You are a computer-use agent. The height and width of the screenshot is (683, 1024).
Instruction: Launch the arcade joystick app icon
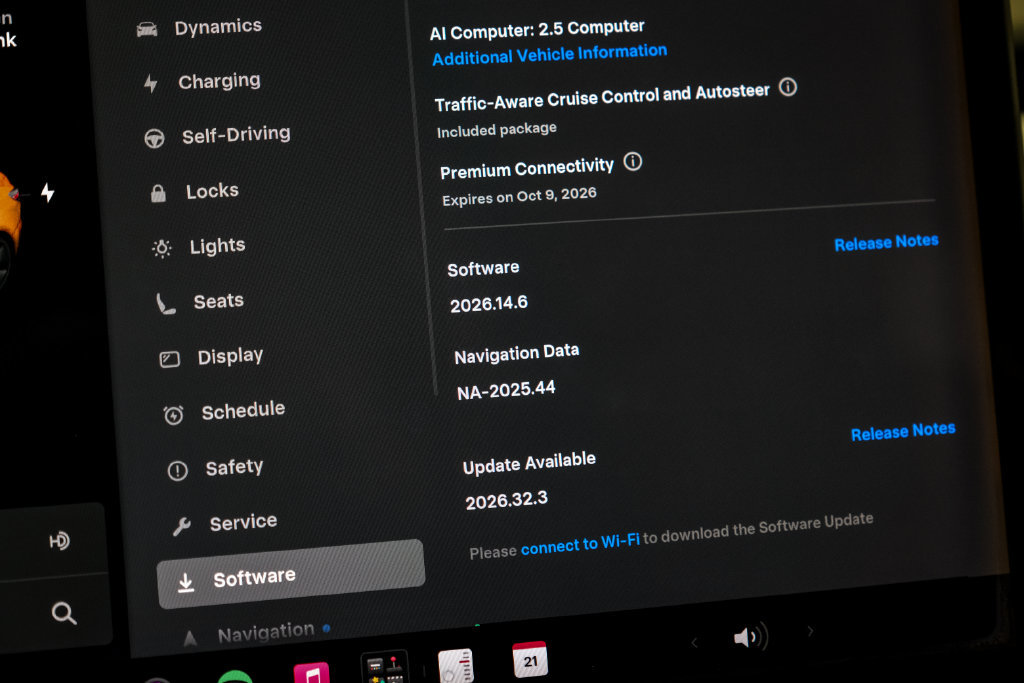click(385, 667)
